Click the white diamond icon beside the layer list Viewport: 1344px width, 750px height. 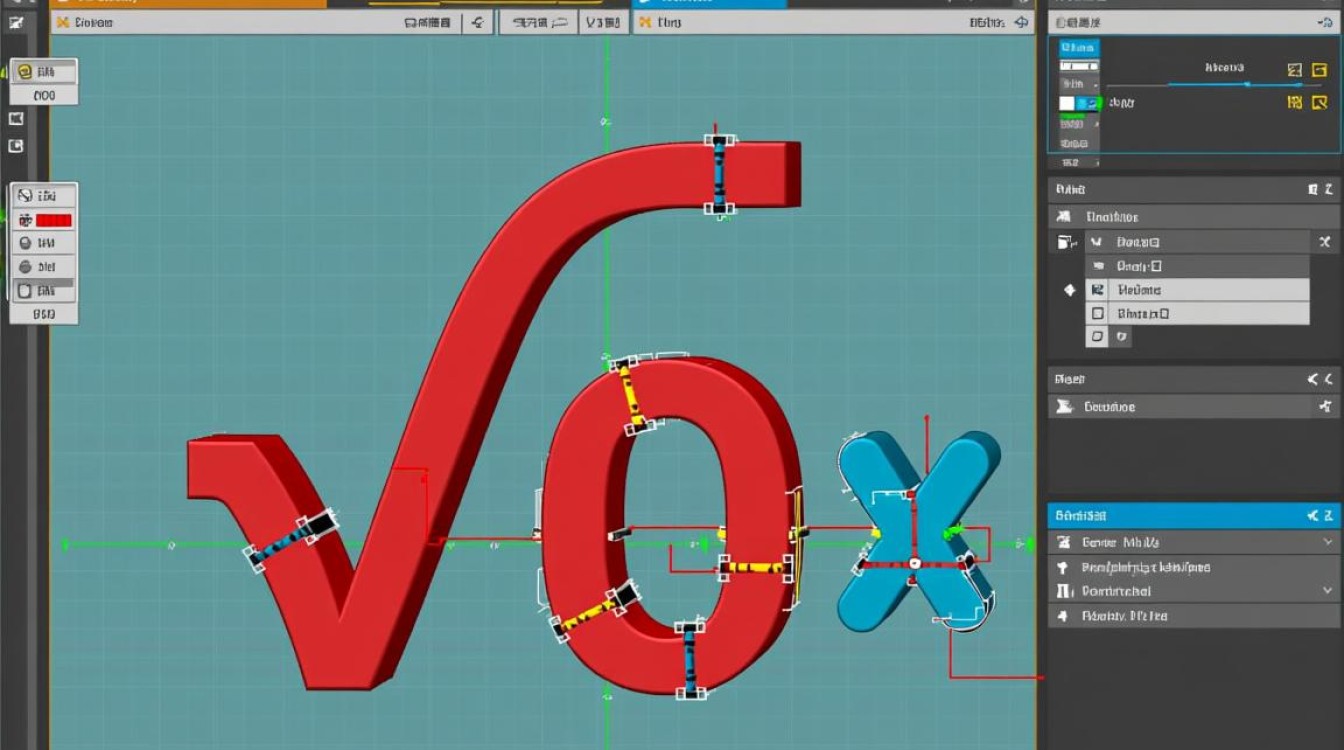pyautogui.click(x=1069, y=290)
